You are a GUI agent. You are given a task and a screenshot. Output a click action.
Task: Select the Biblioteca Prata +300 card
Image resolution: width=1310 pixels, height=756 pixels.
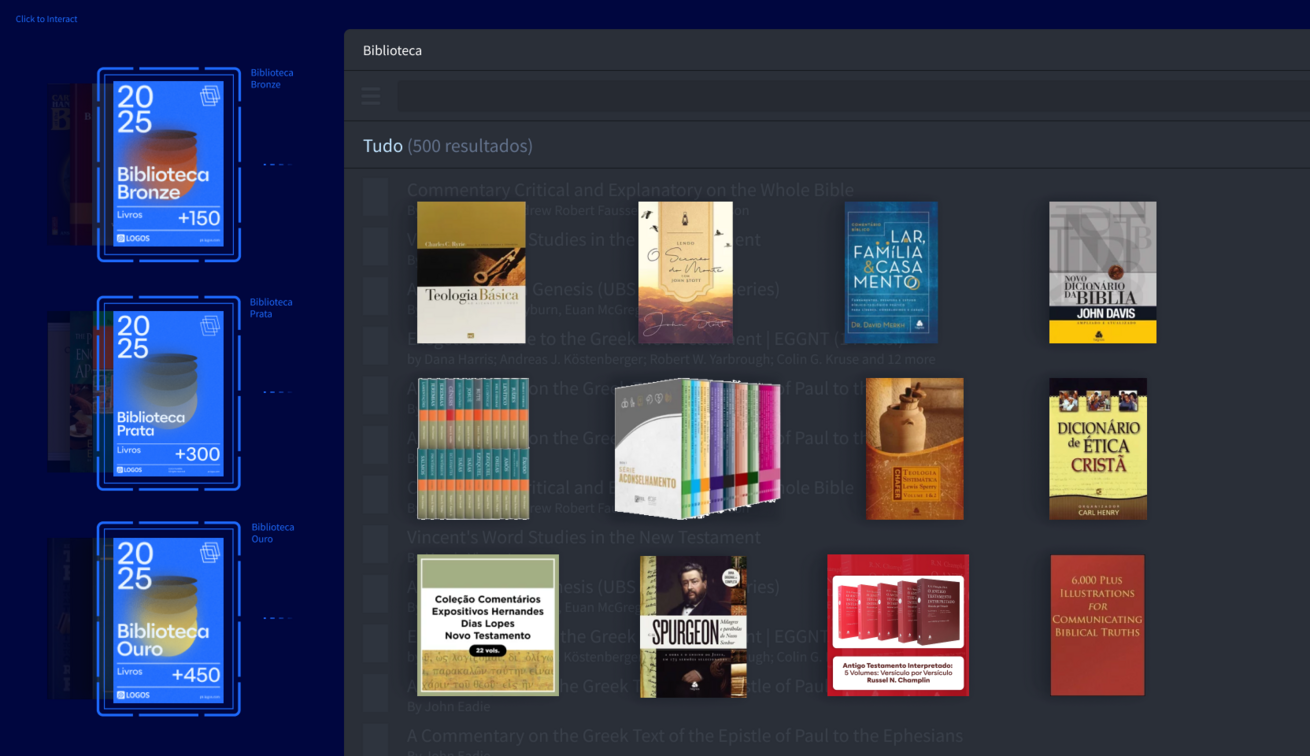click(168, 393)
